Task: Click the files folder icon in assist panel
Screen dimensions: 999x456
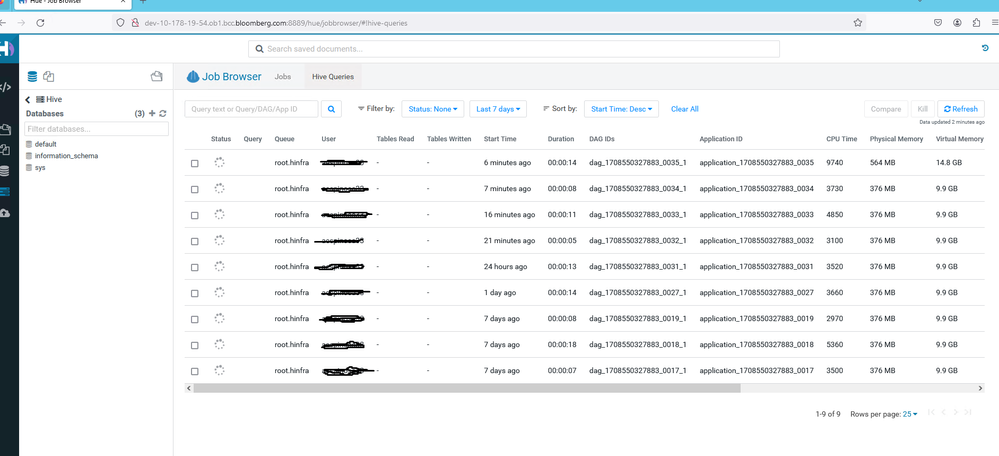Action: 157,76
